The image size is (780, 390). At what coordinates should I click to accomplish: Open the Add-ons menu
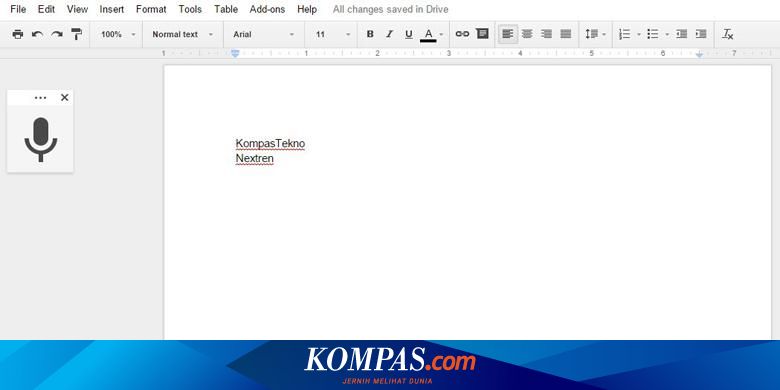pyautogui.click(x=267, y=9)
